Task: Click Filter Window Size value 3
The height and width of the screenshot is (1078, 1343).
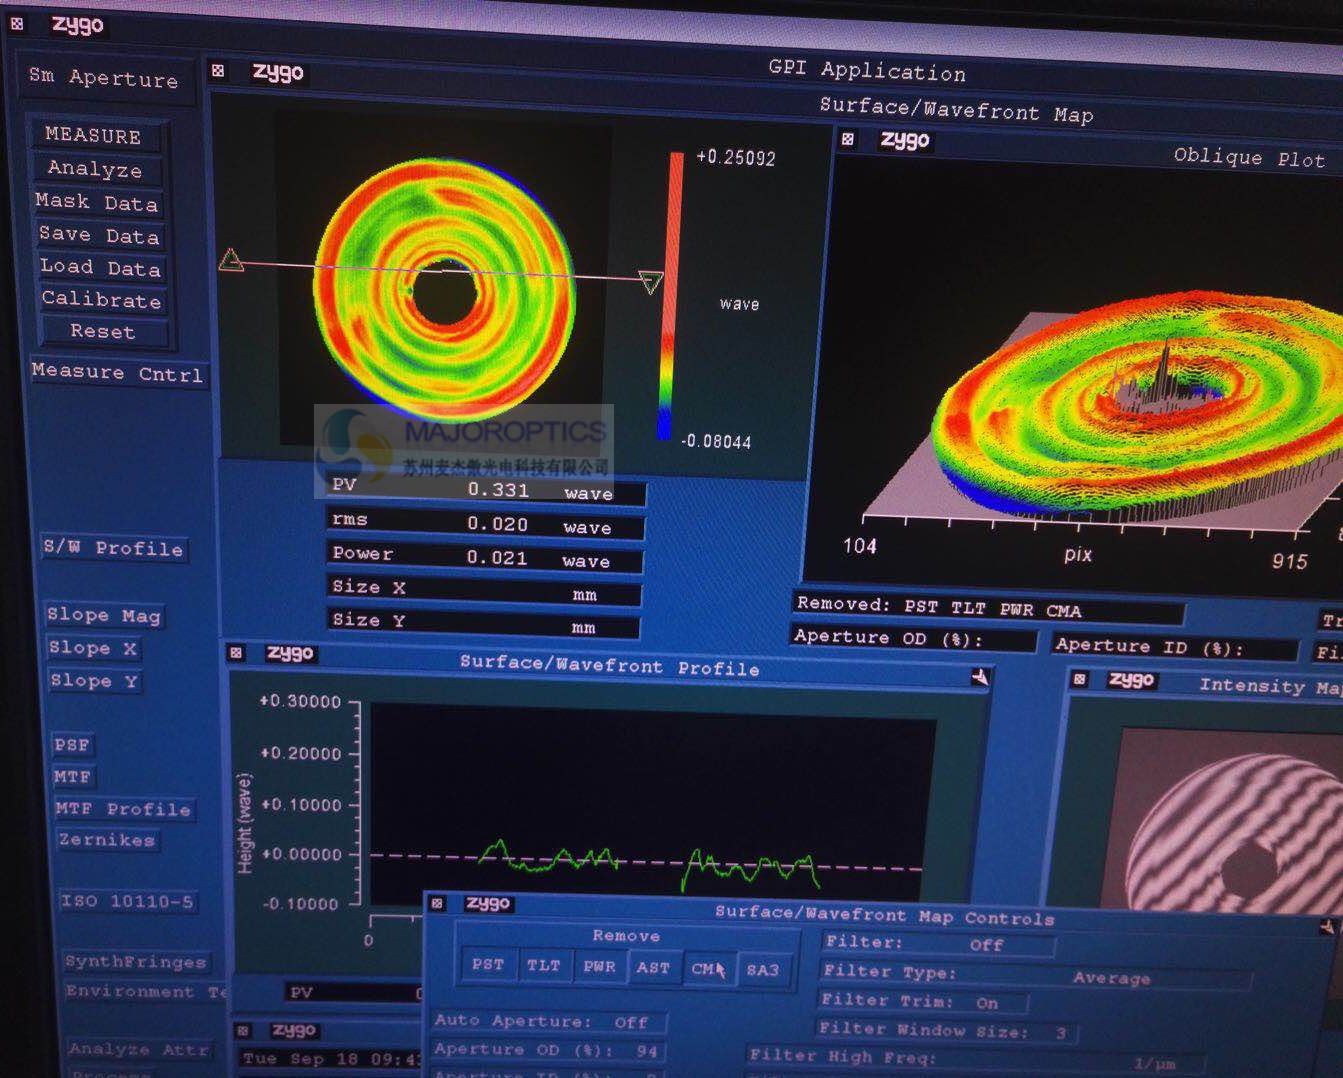Action: pos(1060,1032)
